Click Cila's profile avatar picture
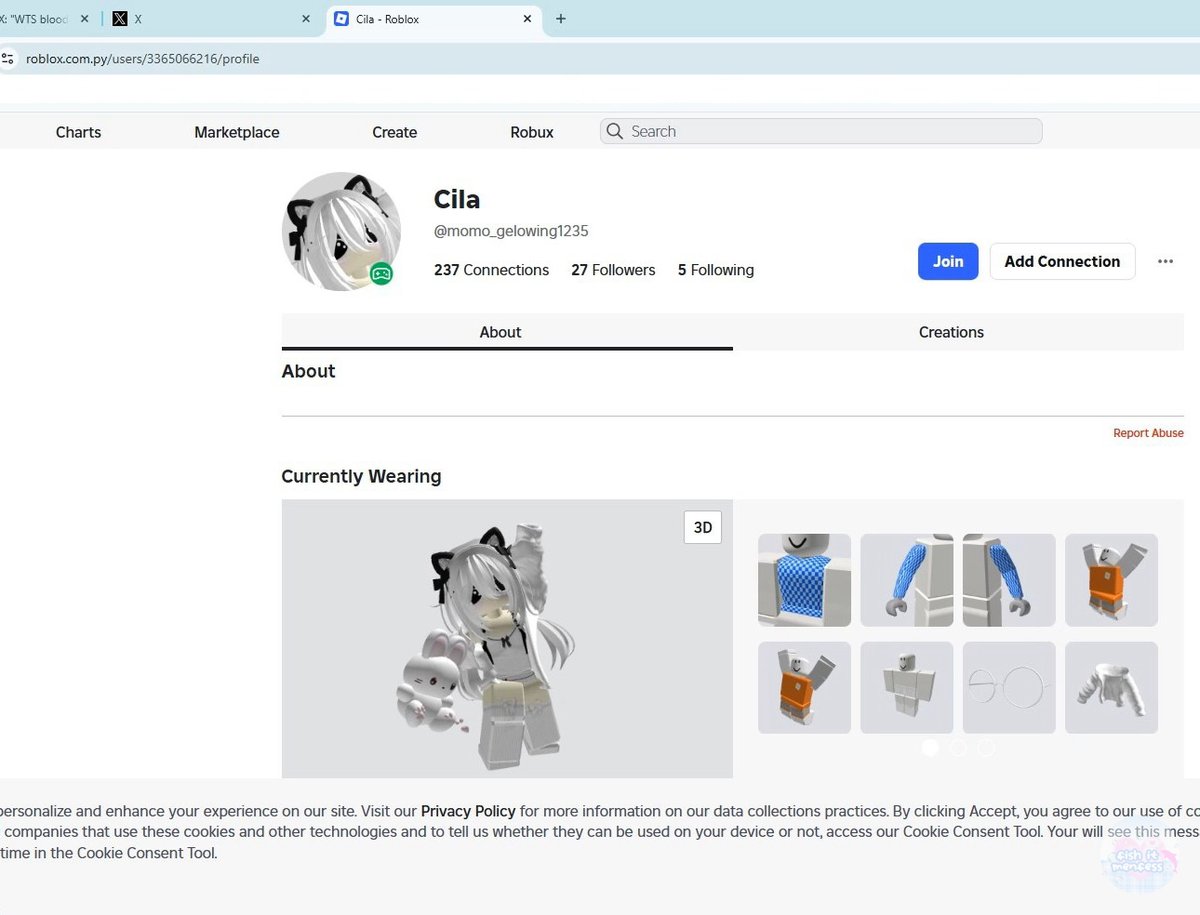 pos(341,231)
